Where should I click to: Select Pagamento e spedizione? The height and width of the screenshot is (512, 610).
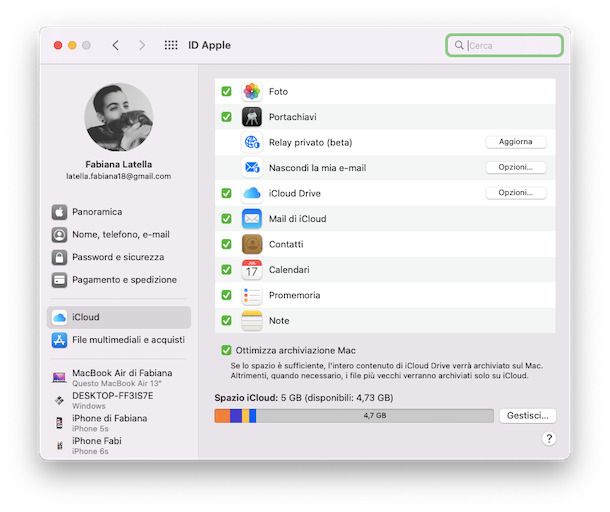pyautogui.click(x=119, y=280)
